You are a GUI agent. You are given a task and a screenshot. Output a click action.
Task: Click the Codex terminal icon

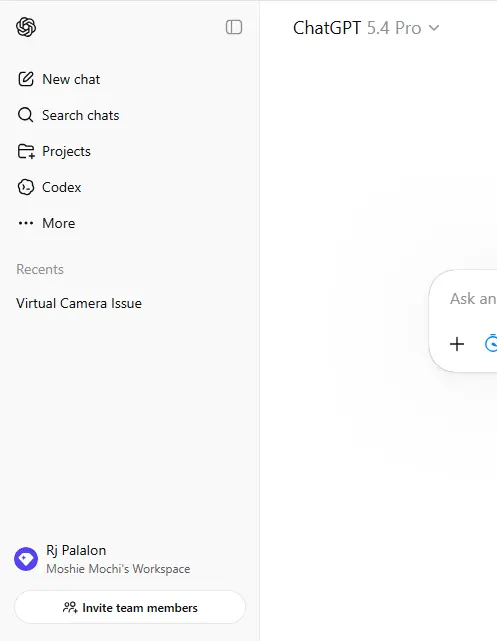click(x=26, y=187)
